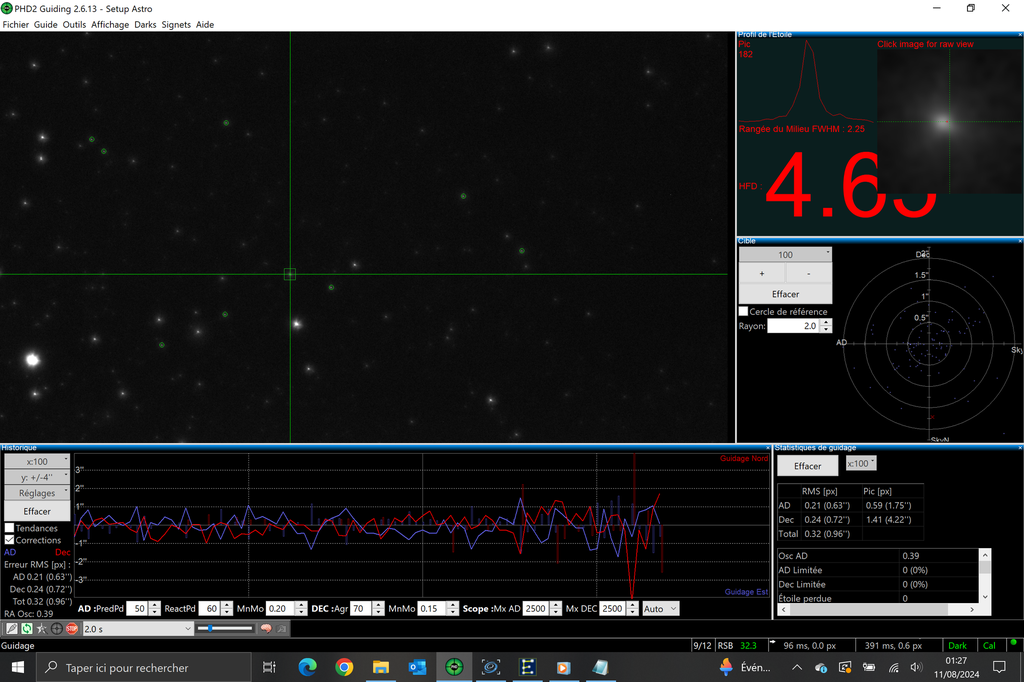Click the ReactPd input field

(209, 608)
